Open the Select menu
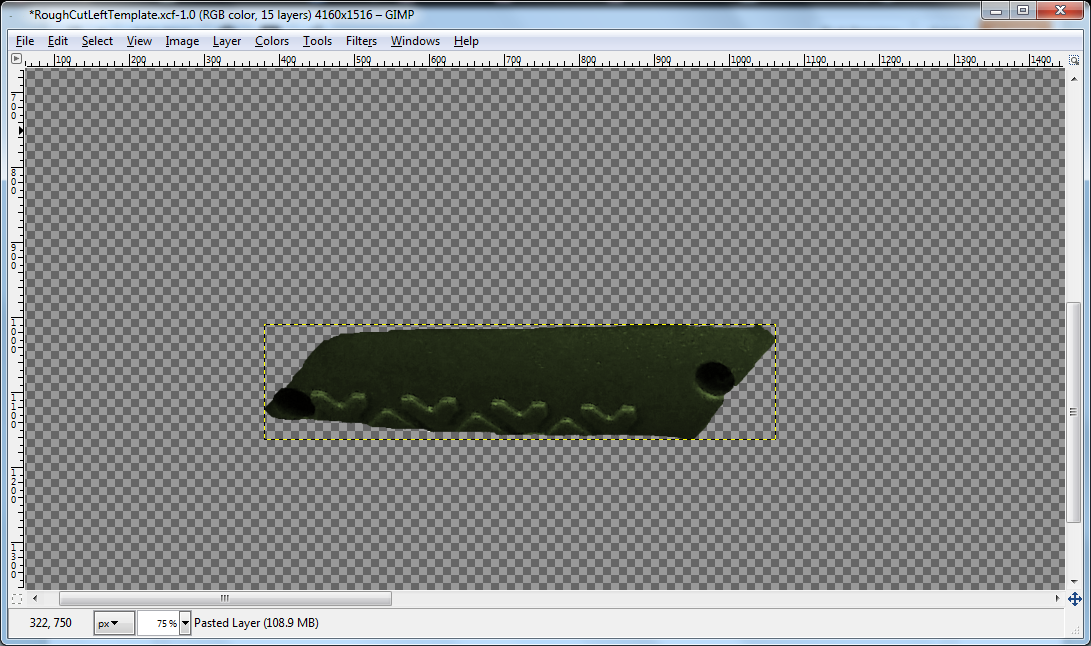 pyautogui.click(x=97, y=41)
